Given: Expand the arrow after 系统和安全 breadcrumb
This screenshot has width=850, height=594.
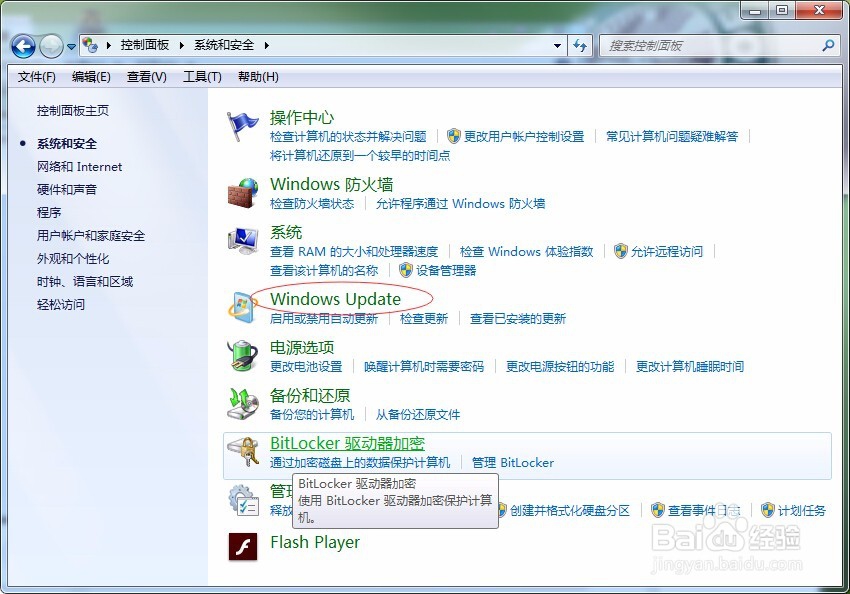Looking at the screenshot, I should [x=266, y=45].
